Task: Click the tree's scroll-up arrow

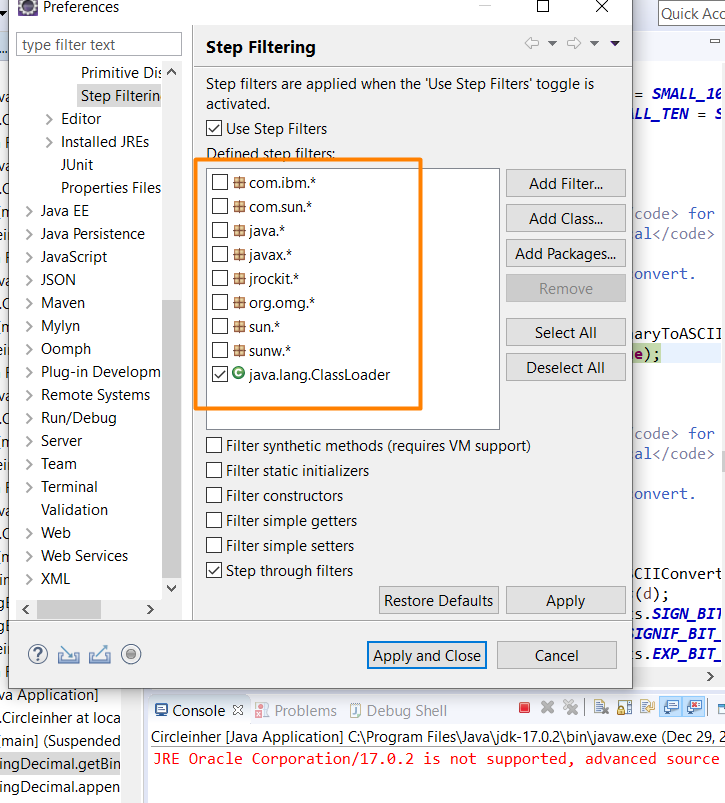Action: point(172,72)
